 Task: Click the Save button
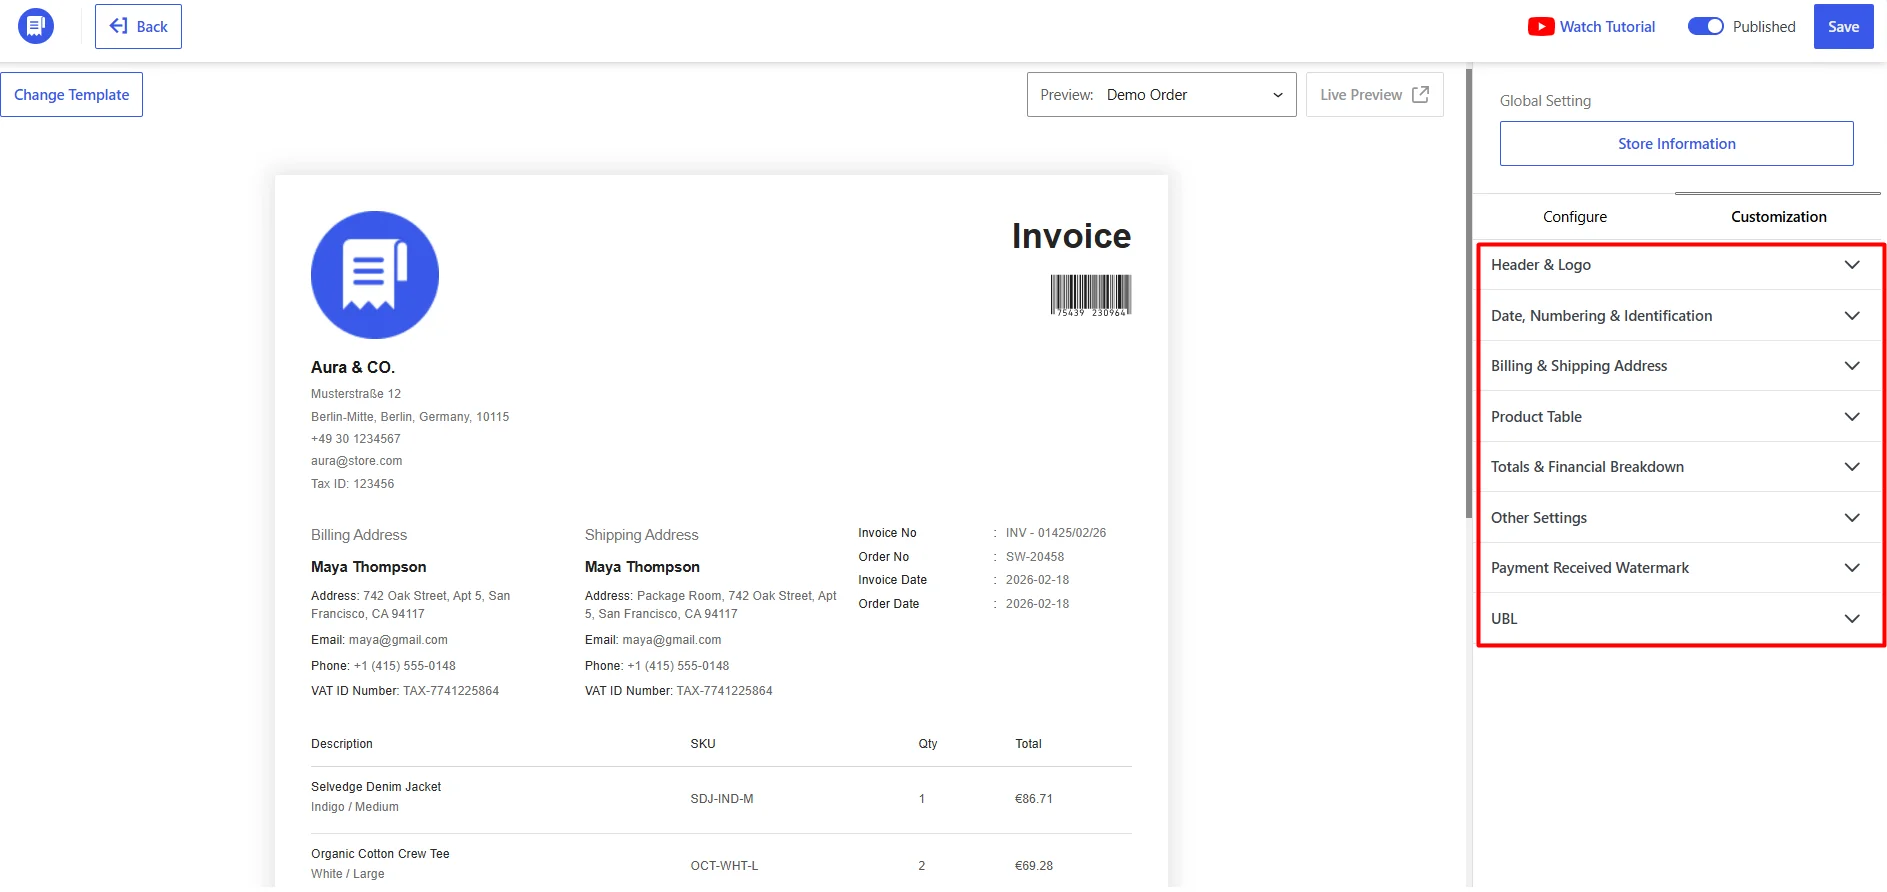pos(1843,27)
